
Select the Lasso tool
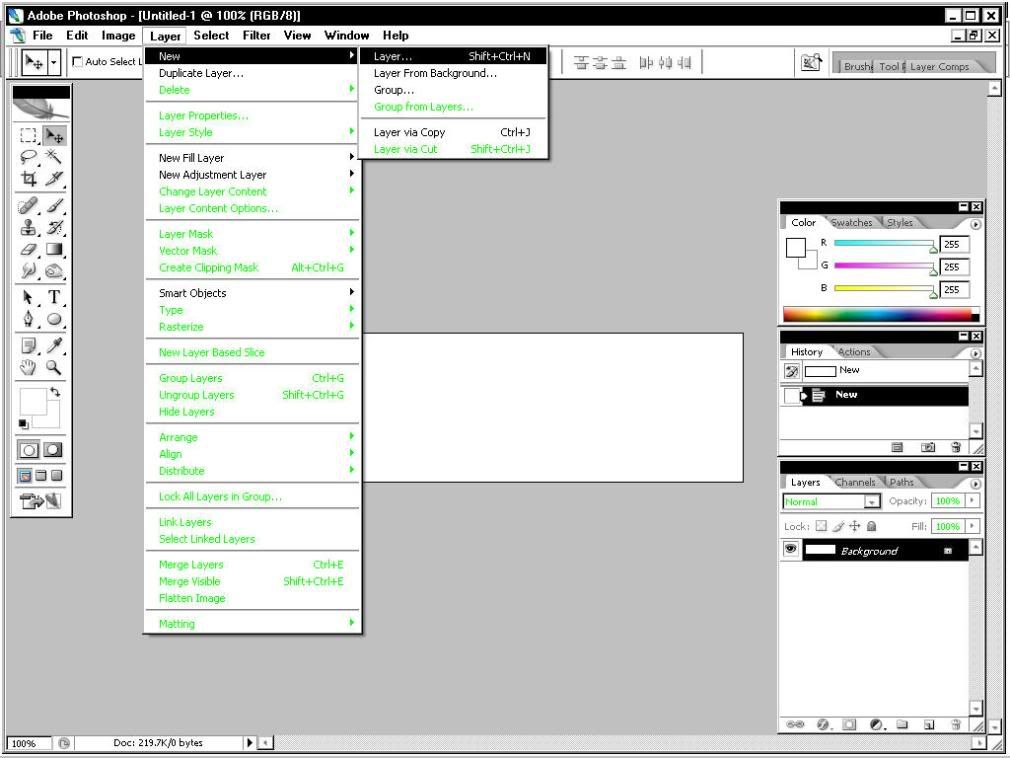coord(28,156)
